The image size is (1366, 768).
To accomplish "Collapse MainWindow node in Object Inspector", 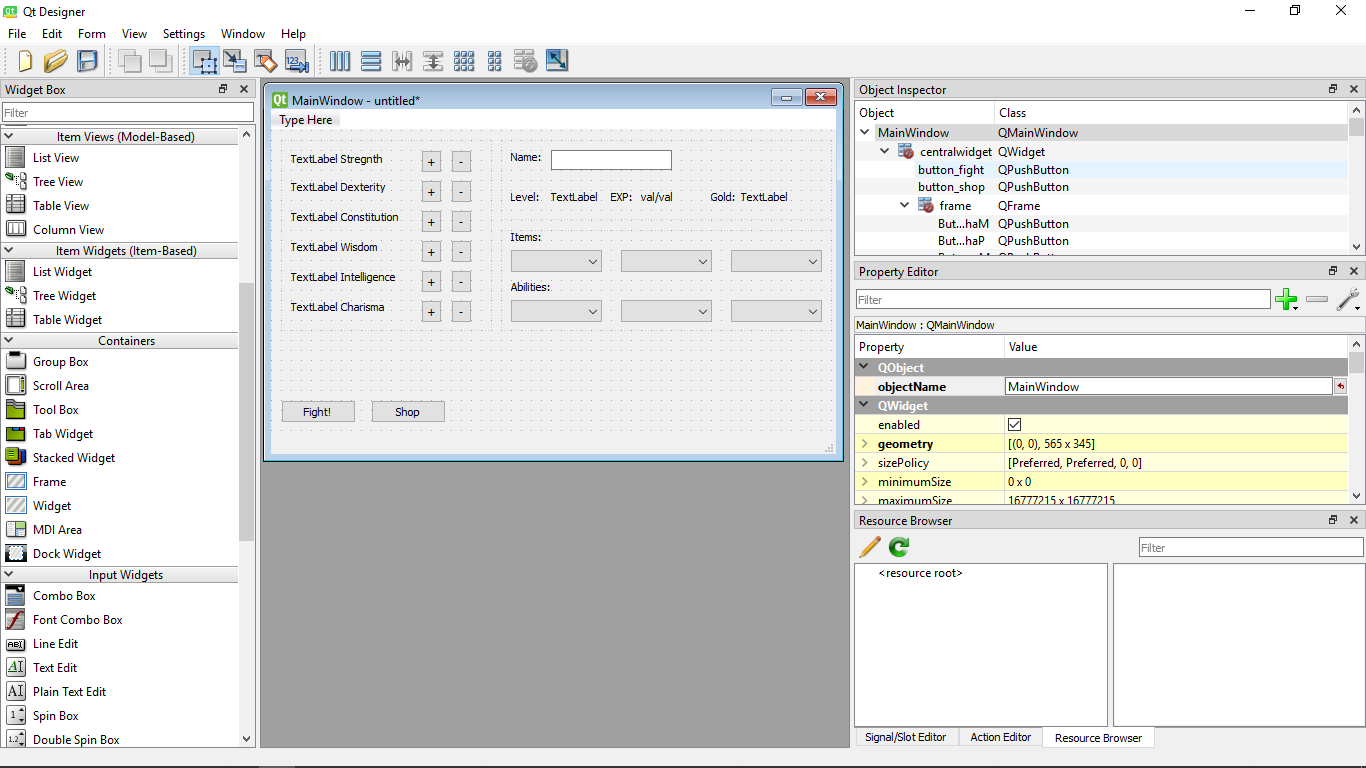I will point(865,132).
